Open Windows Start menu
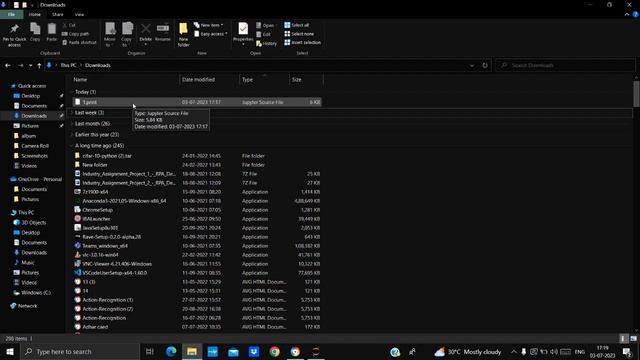The width and height of the screenshot is (640, 360). pos(10,351)
